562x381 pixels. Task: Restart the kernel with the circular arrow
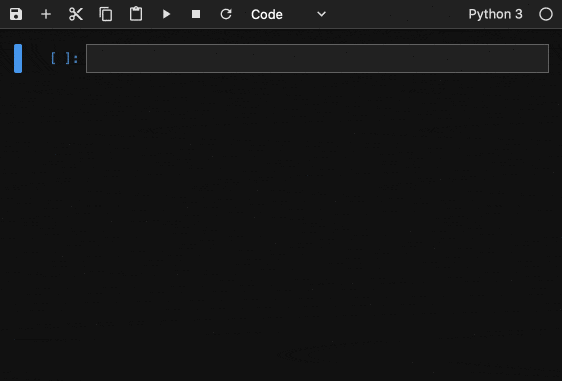(226, 14)
